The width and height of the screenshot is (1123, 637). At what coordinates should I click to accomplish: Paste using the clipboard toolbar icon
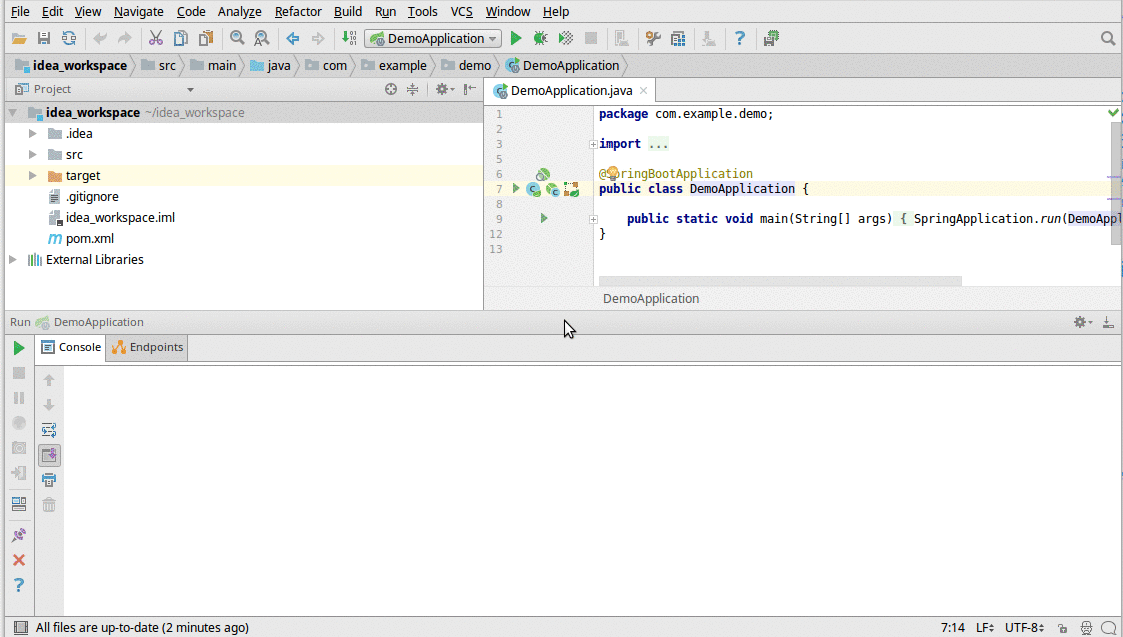pos(206,39)
